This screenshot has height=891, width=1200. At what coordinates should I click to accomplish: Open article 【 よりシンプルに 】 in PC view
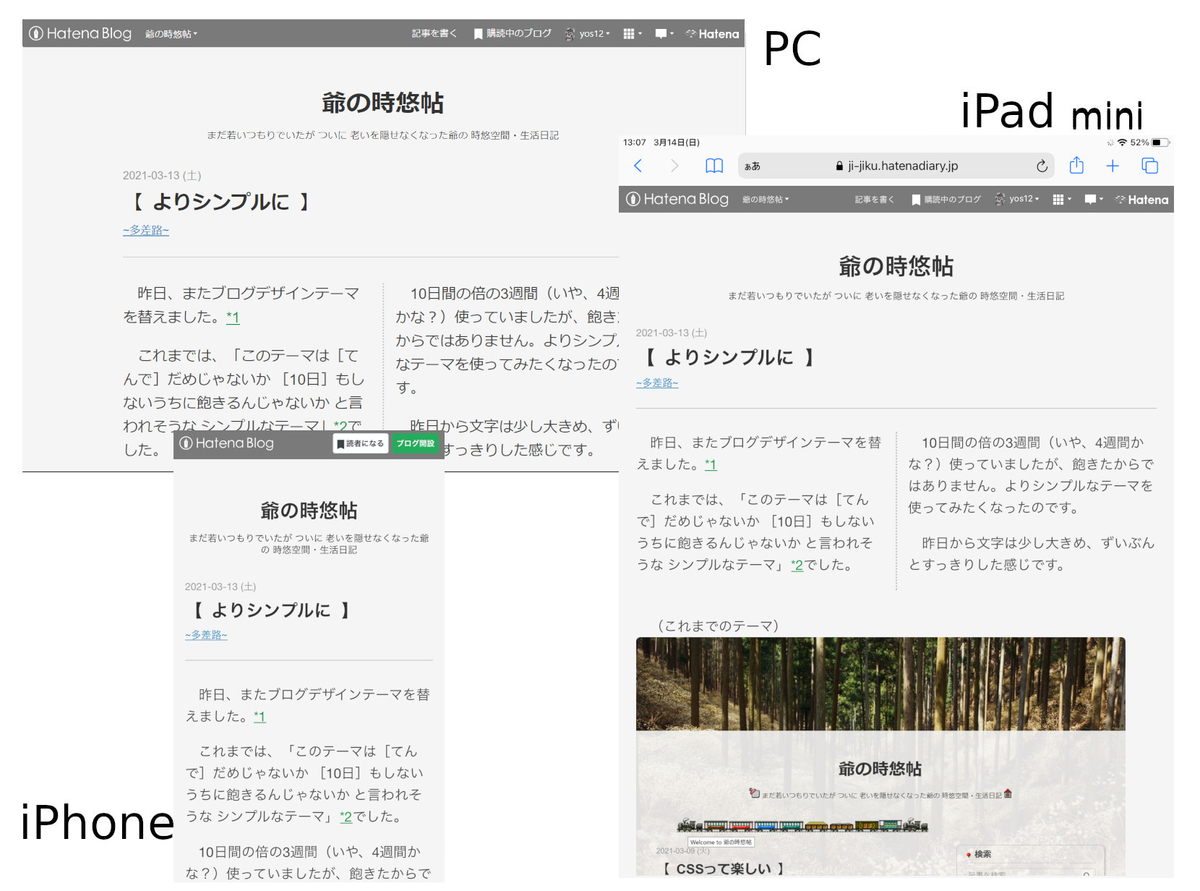pyautogui.click(x=221, y=202)
